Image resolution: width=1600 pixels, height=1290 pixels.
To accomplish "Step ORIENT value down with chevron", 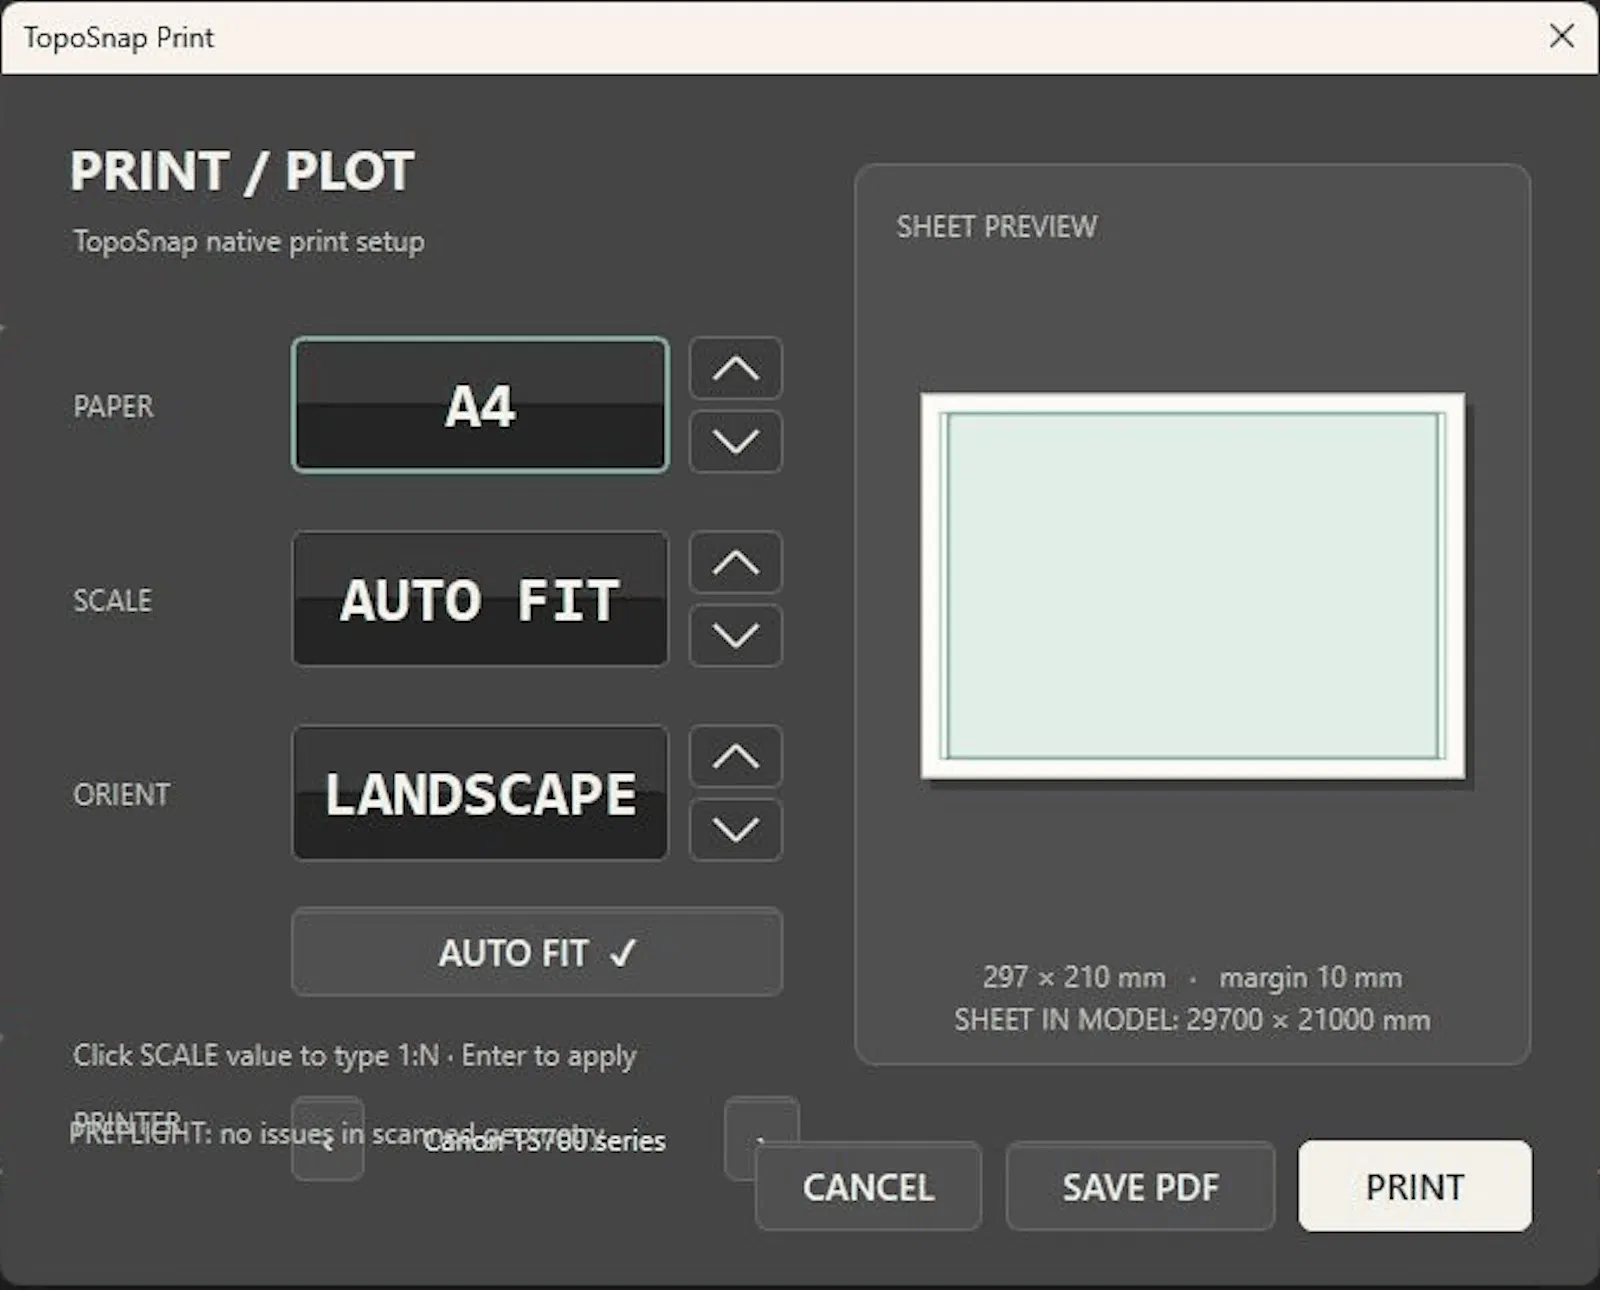I will click(x=736, y=829).
